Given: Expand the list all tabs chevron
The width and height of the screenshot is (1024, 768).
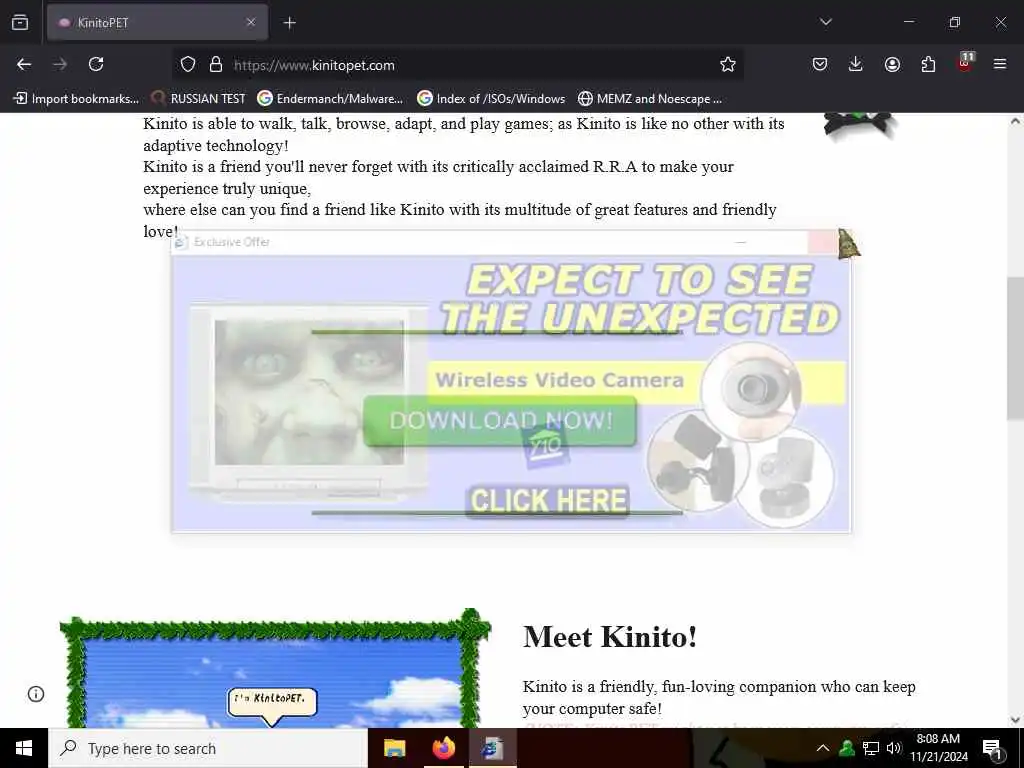Looking at the screenshot, I should pyautogui.click(x=825, y=22).
